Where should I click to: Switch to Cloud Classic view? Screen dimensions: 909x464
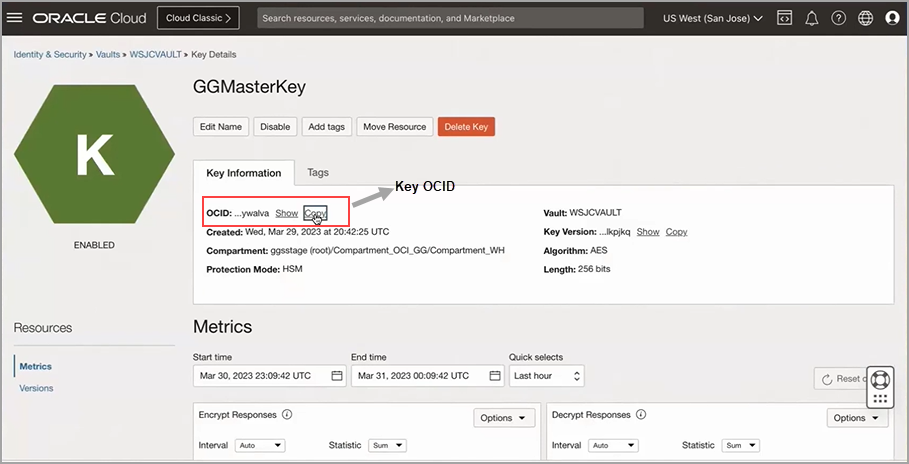(198, 18)
